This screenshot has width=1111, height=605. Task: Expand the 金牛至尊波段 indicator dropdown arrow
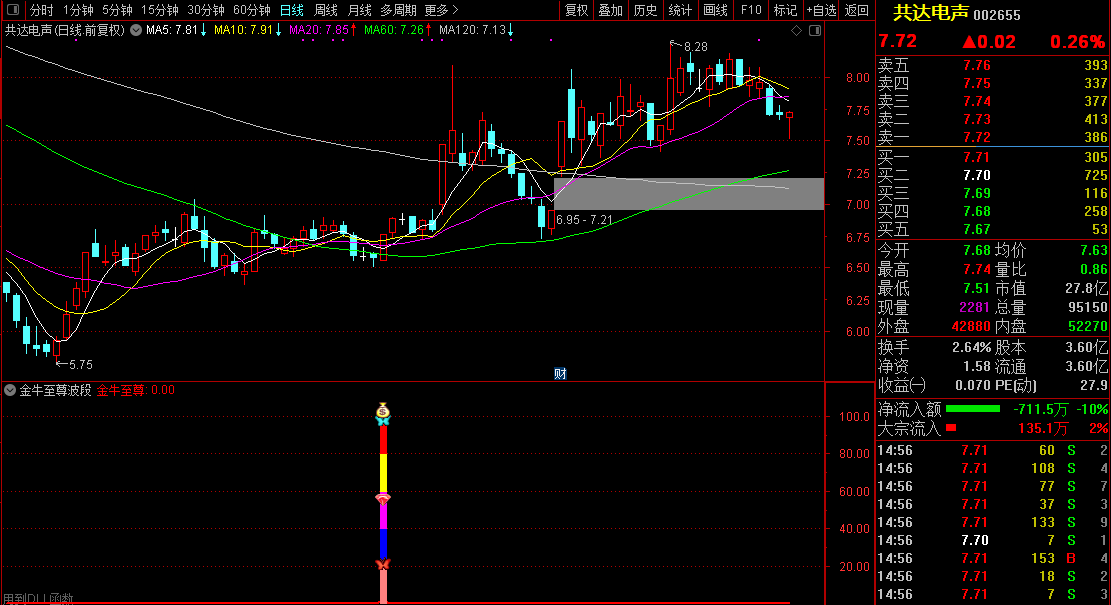[11, 391]
